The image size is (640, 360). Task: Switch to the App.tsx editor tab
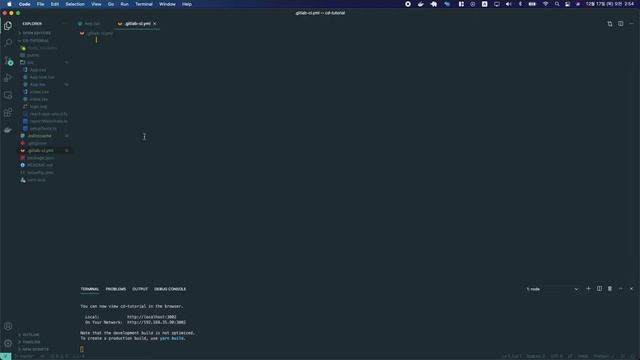pyautogui.click(x=92, y=24)
